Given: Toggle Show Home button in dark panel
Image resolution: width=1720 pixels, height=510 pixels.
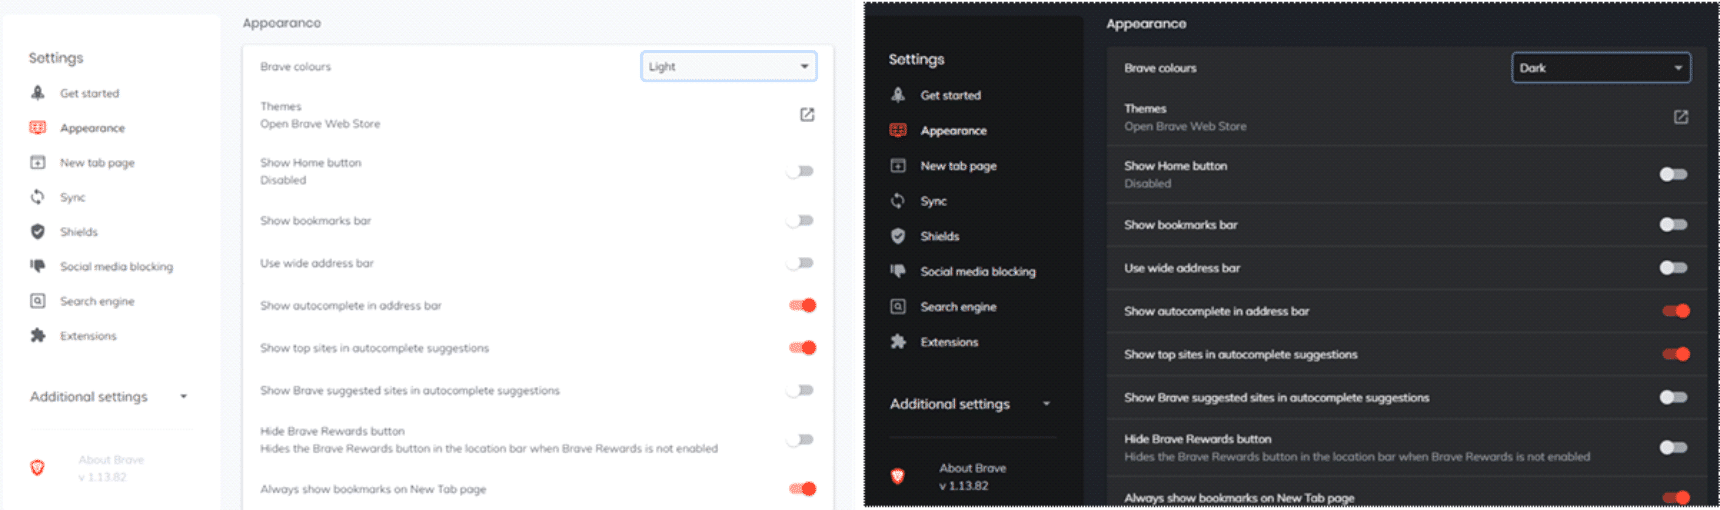Looking at the screenshot, I should click(x=1673, y=174).
